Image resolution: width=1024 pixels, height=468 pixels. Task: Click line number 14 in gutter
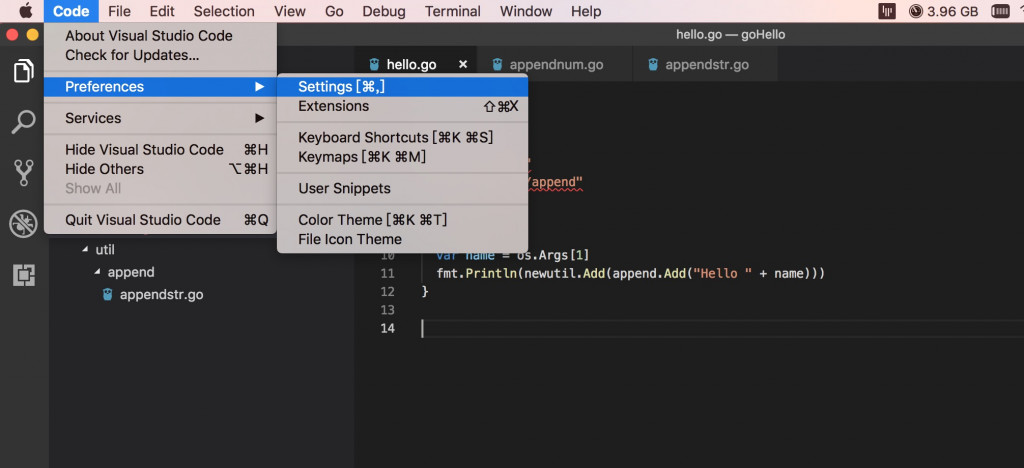pyautogui.click(x=387, y=328)
